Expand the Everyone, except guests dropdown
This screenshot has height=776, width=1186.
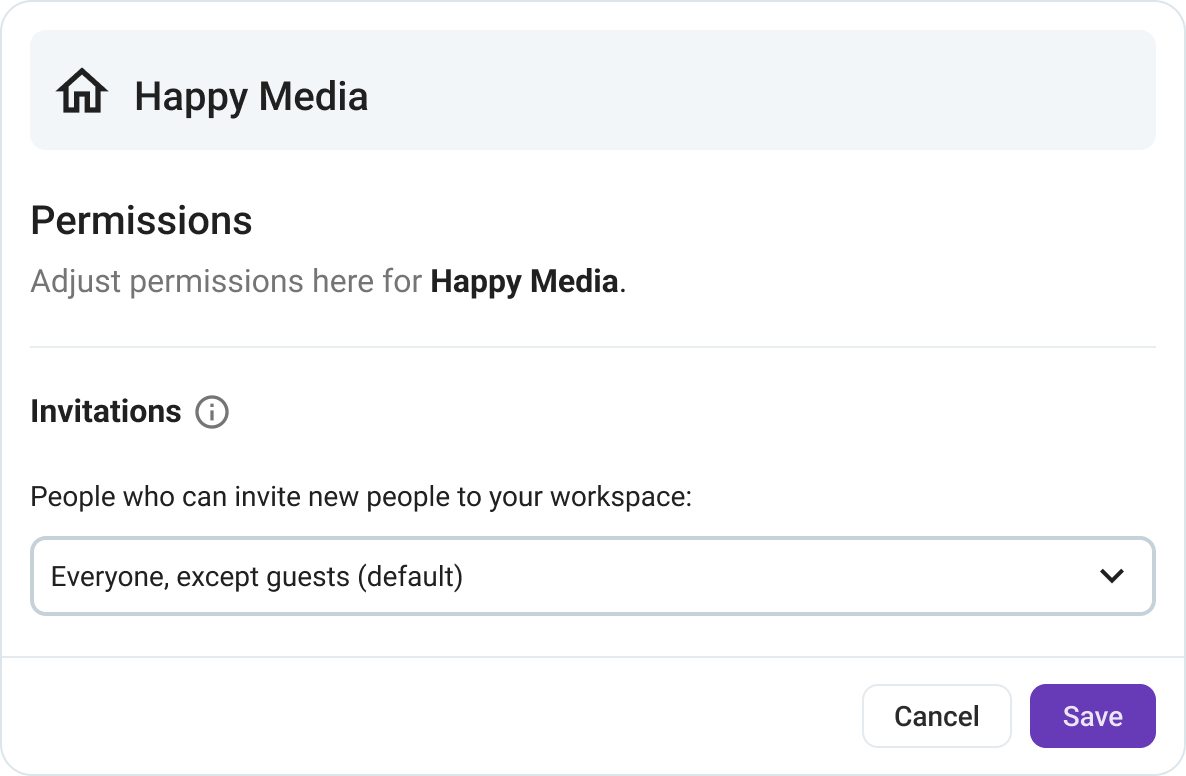592,576
